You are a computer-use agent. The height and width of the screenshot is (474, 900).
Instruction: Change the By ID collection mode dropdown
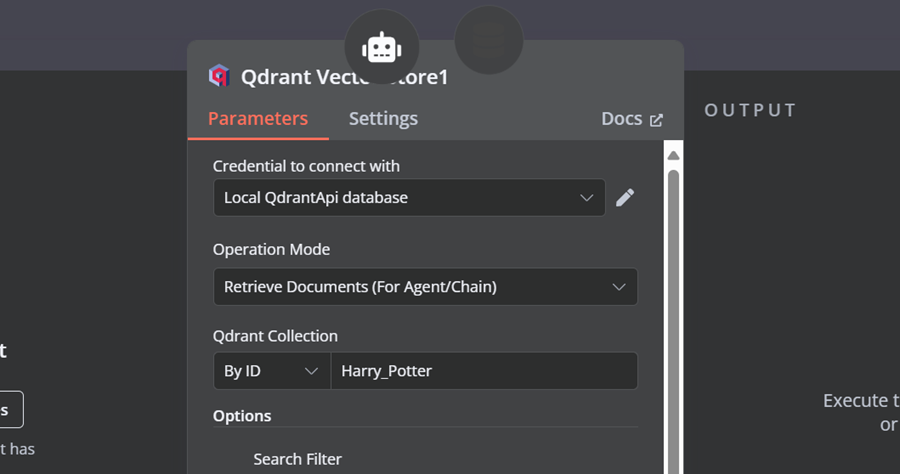coord(271,371)
